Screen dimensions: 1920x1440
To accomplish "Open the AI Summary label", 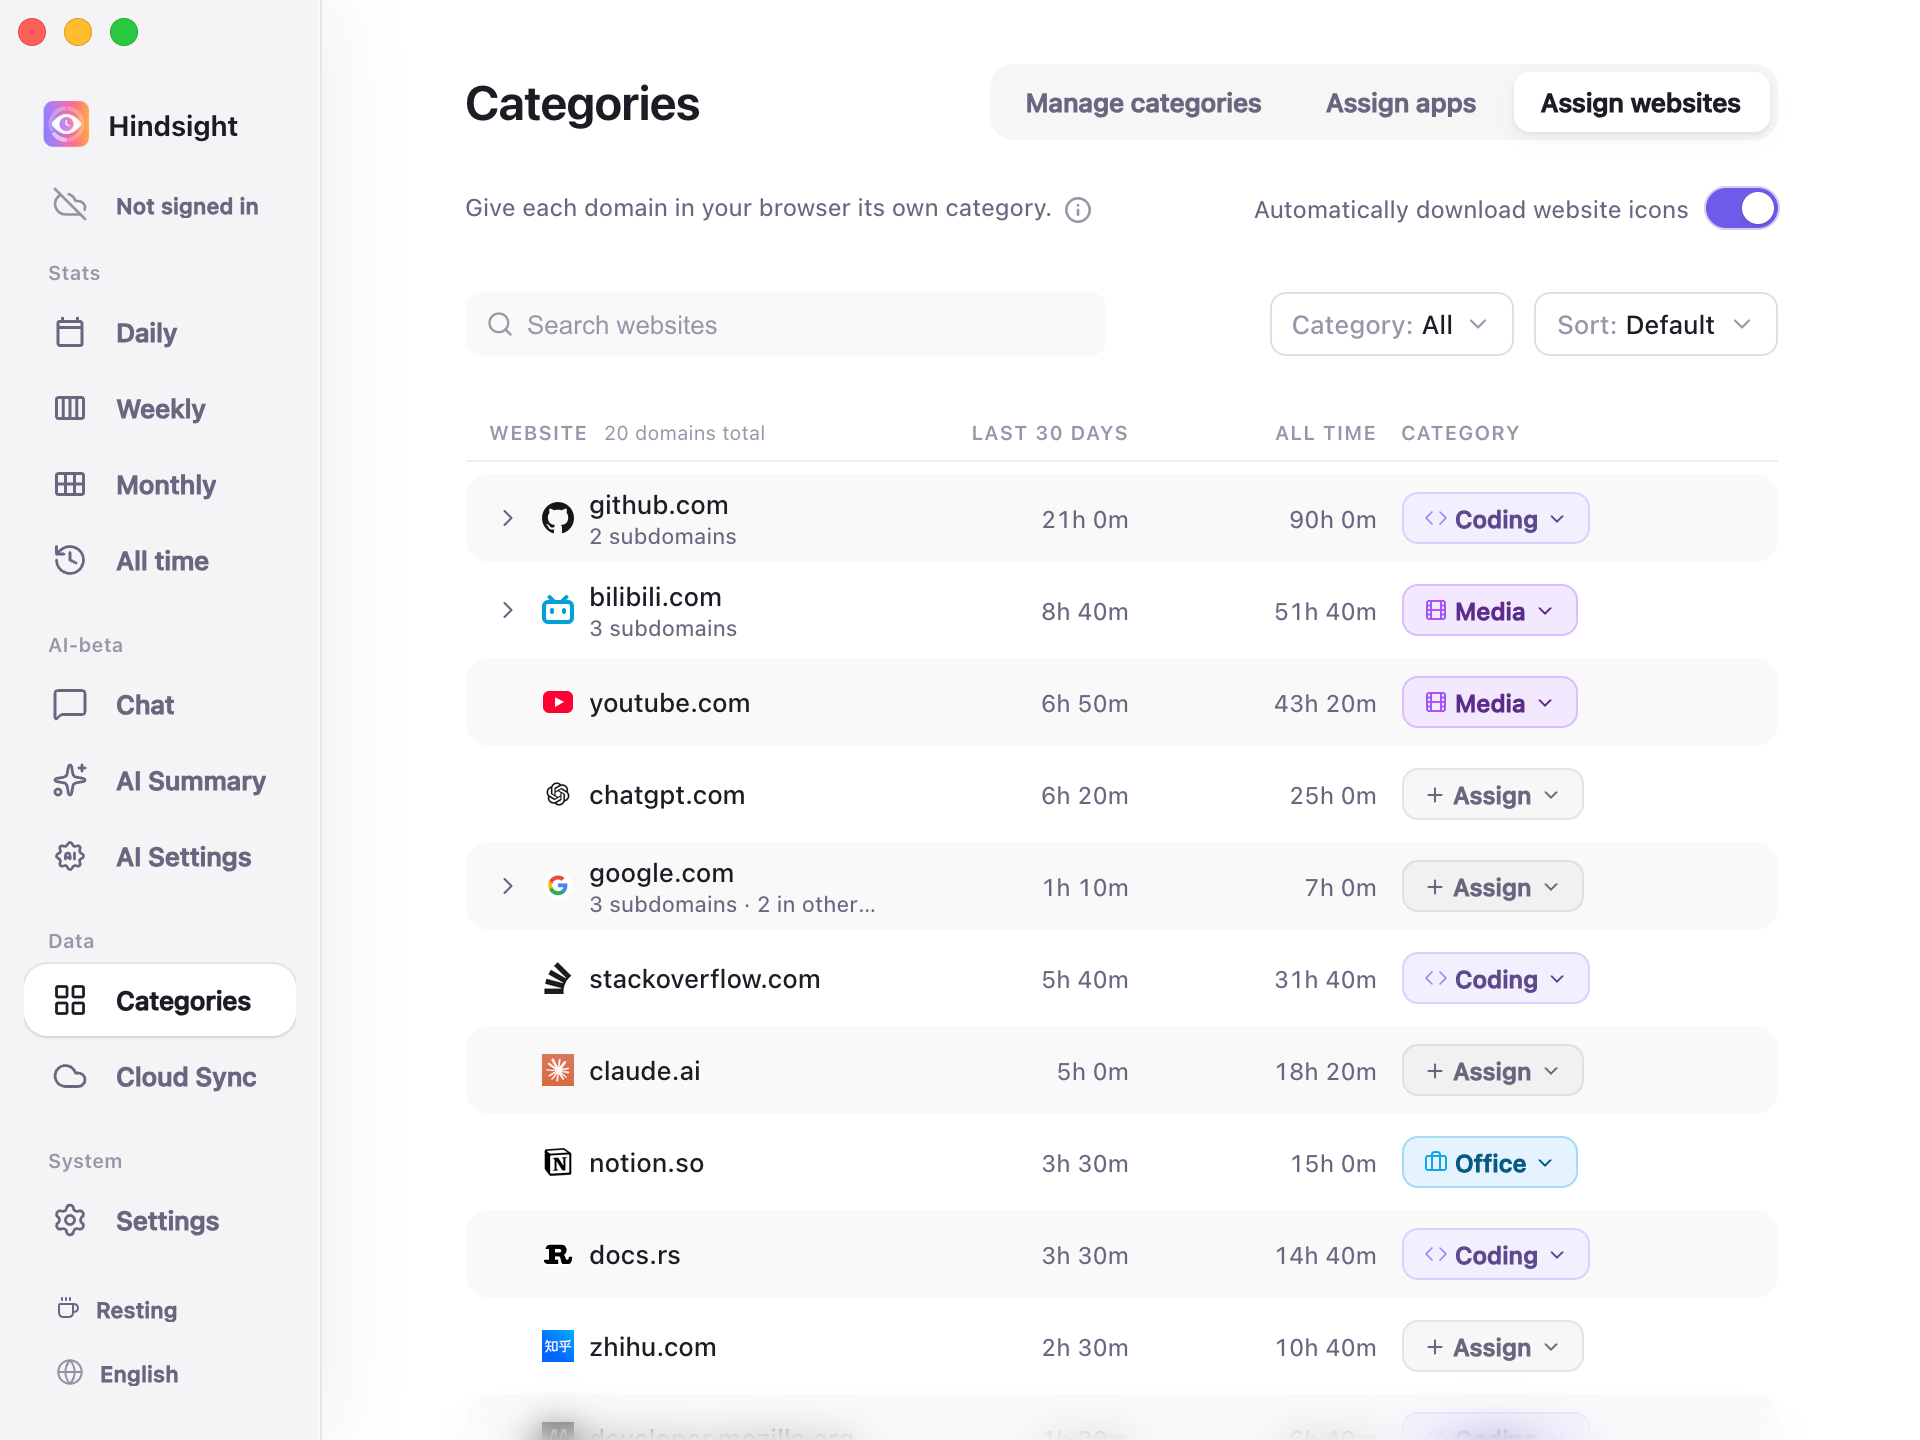I will click(191, 781).
